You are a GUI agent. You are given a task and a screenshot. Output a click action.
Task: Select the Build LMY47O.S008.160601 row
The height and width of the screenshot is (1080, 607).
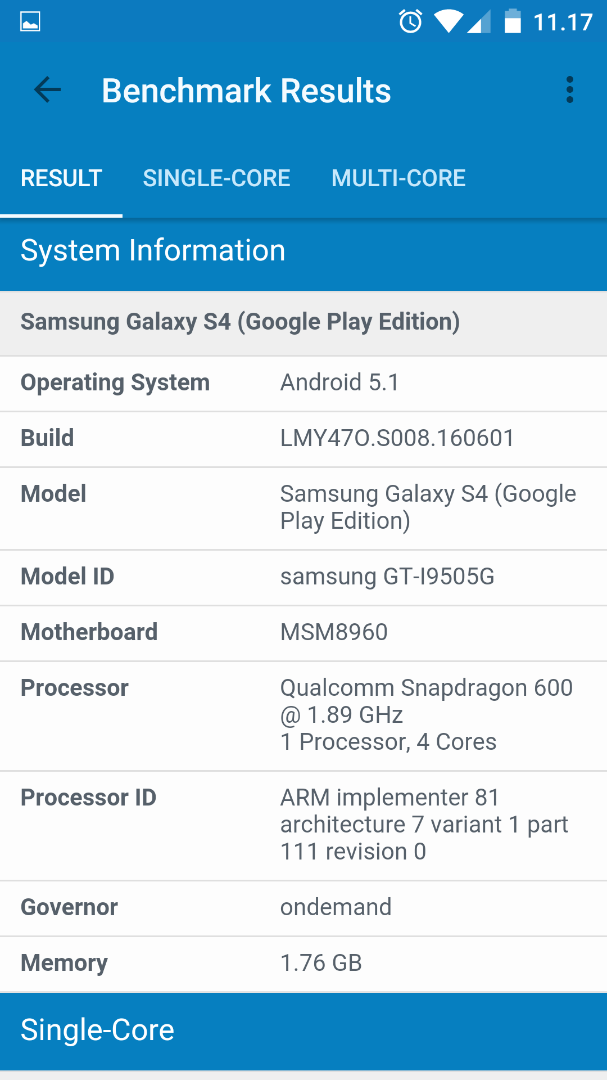[x=303, y=439]
